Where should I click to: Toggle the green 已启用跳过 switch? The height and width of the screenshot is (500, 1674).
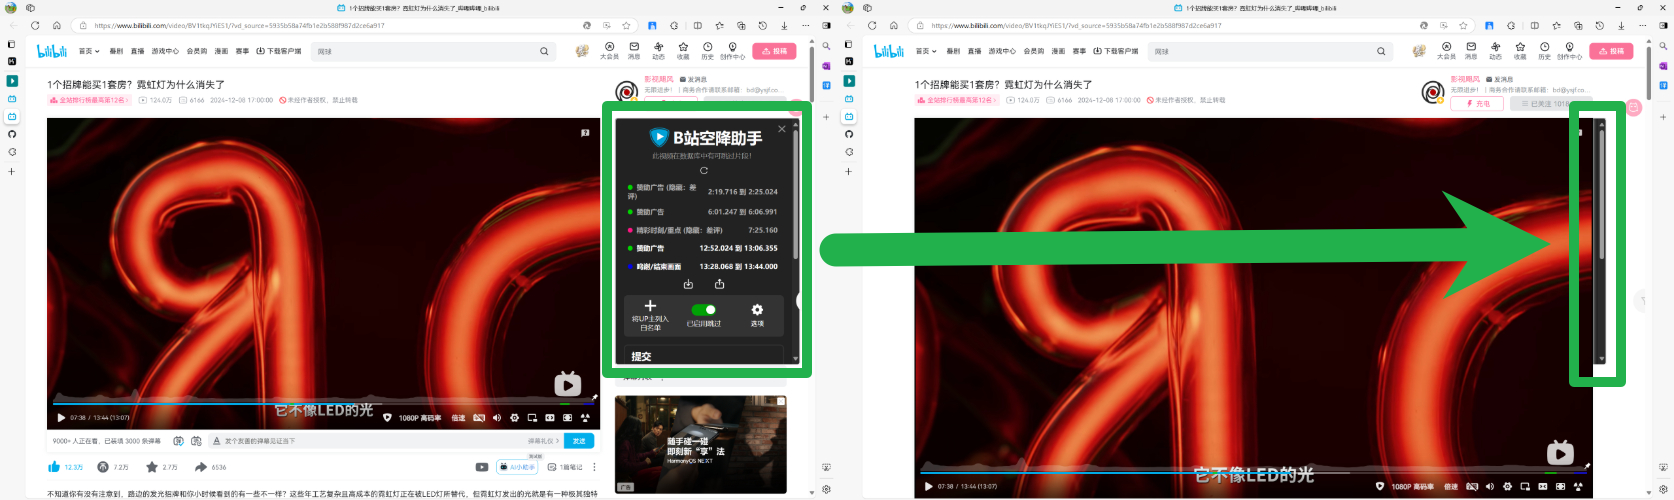[704, 310]
